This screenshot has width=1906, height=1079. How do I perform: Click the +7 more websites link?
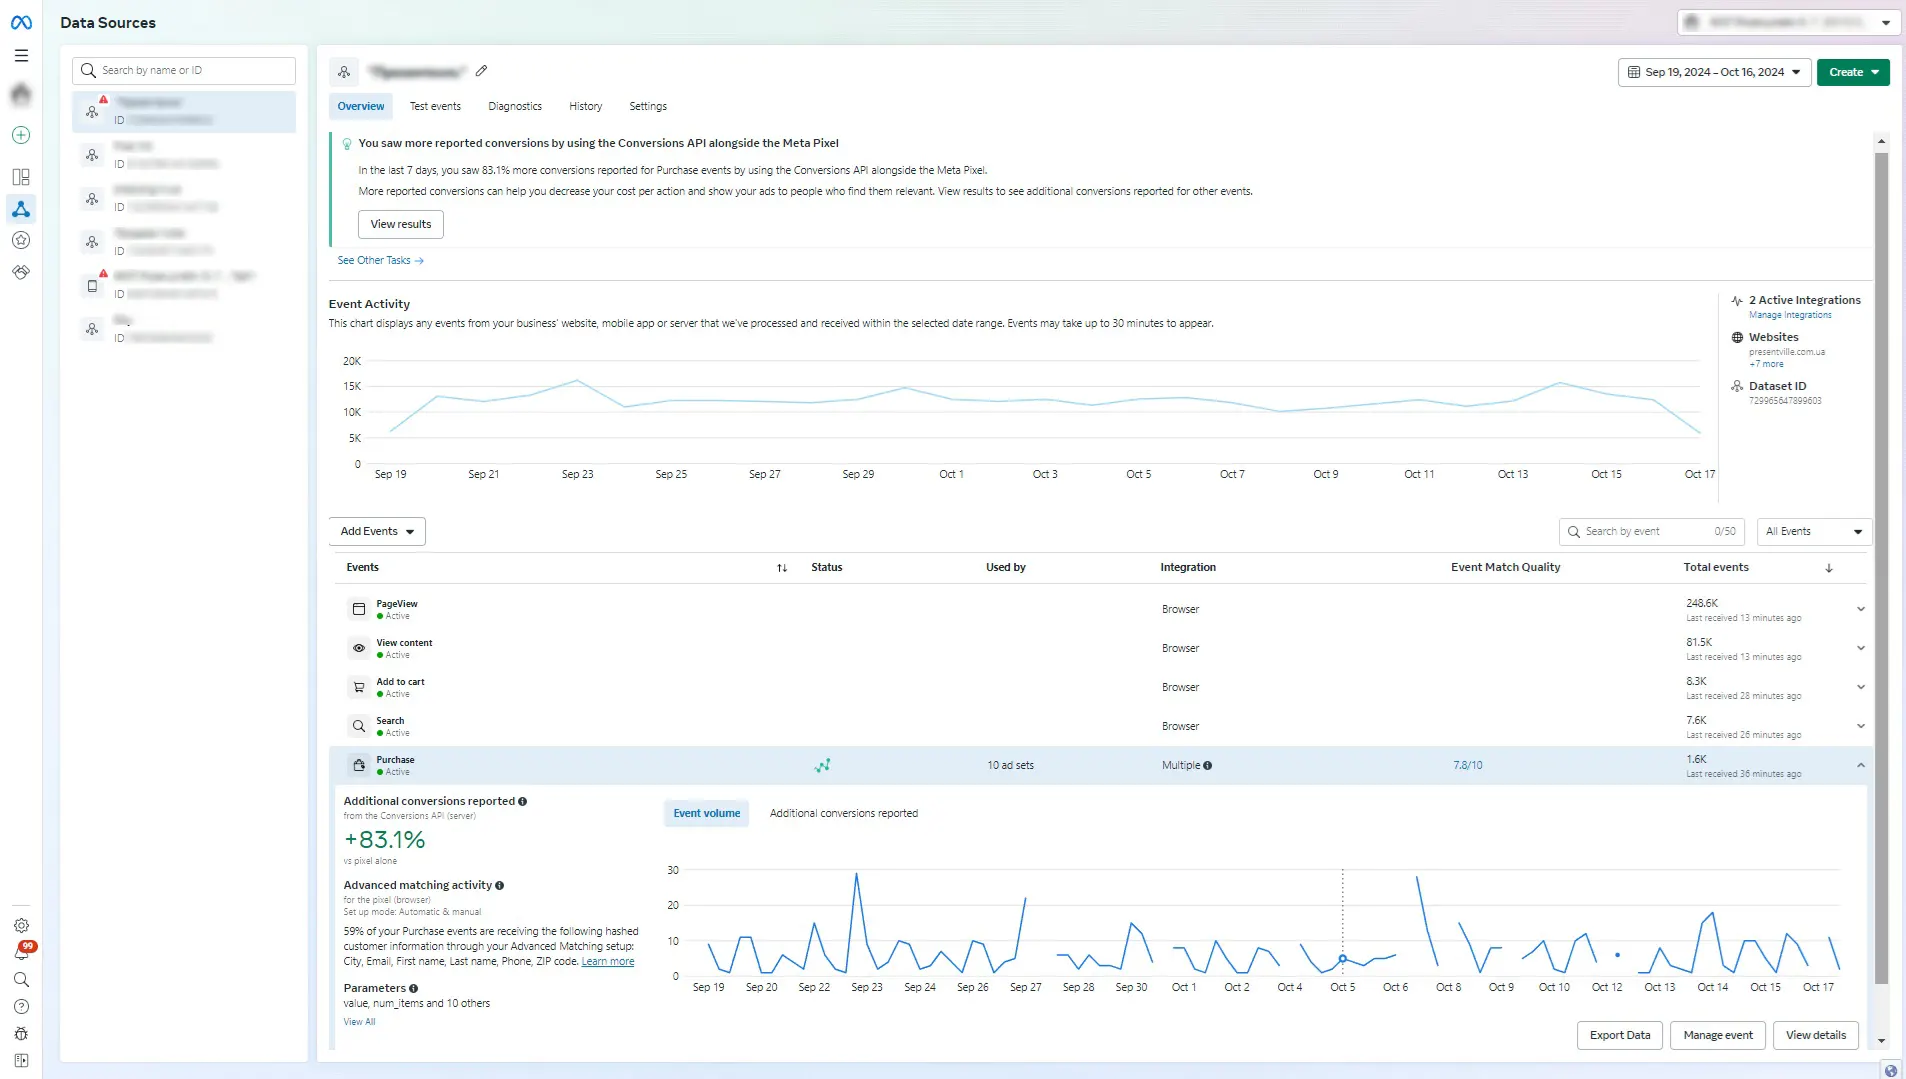pos(1766,365)
